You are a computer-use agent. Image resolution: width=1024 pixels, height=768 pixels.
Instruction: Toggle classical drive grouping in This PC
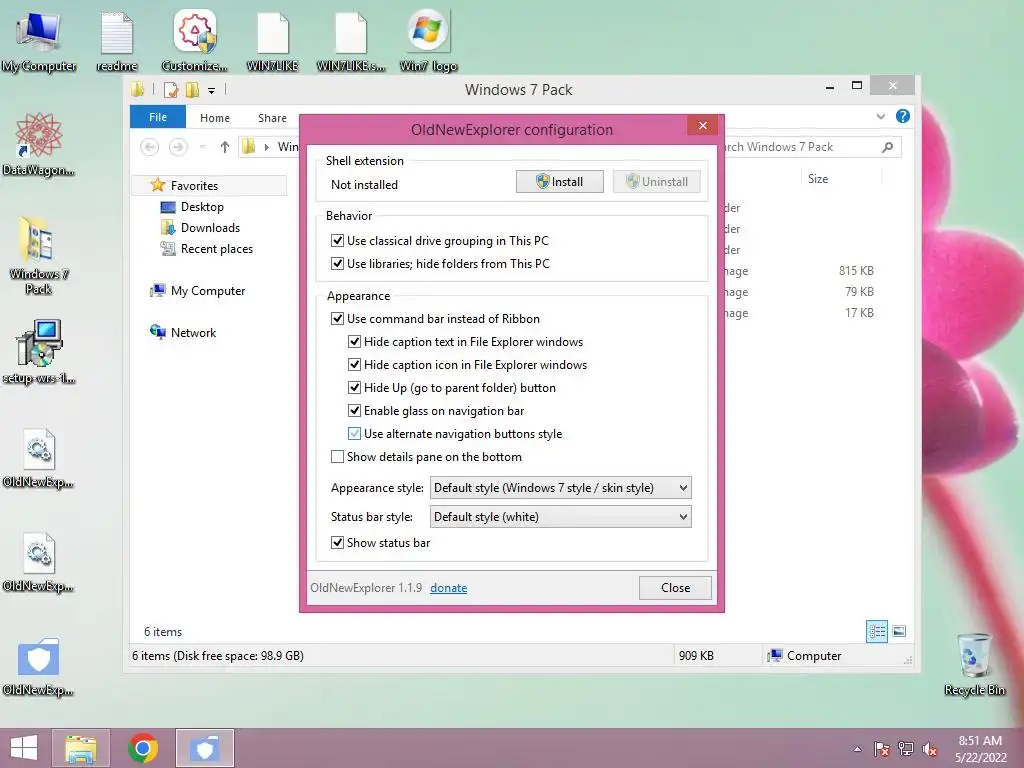pyautogui.click(x=338, y=240)
